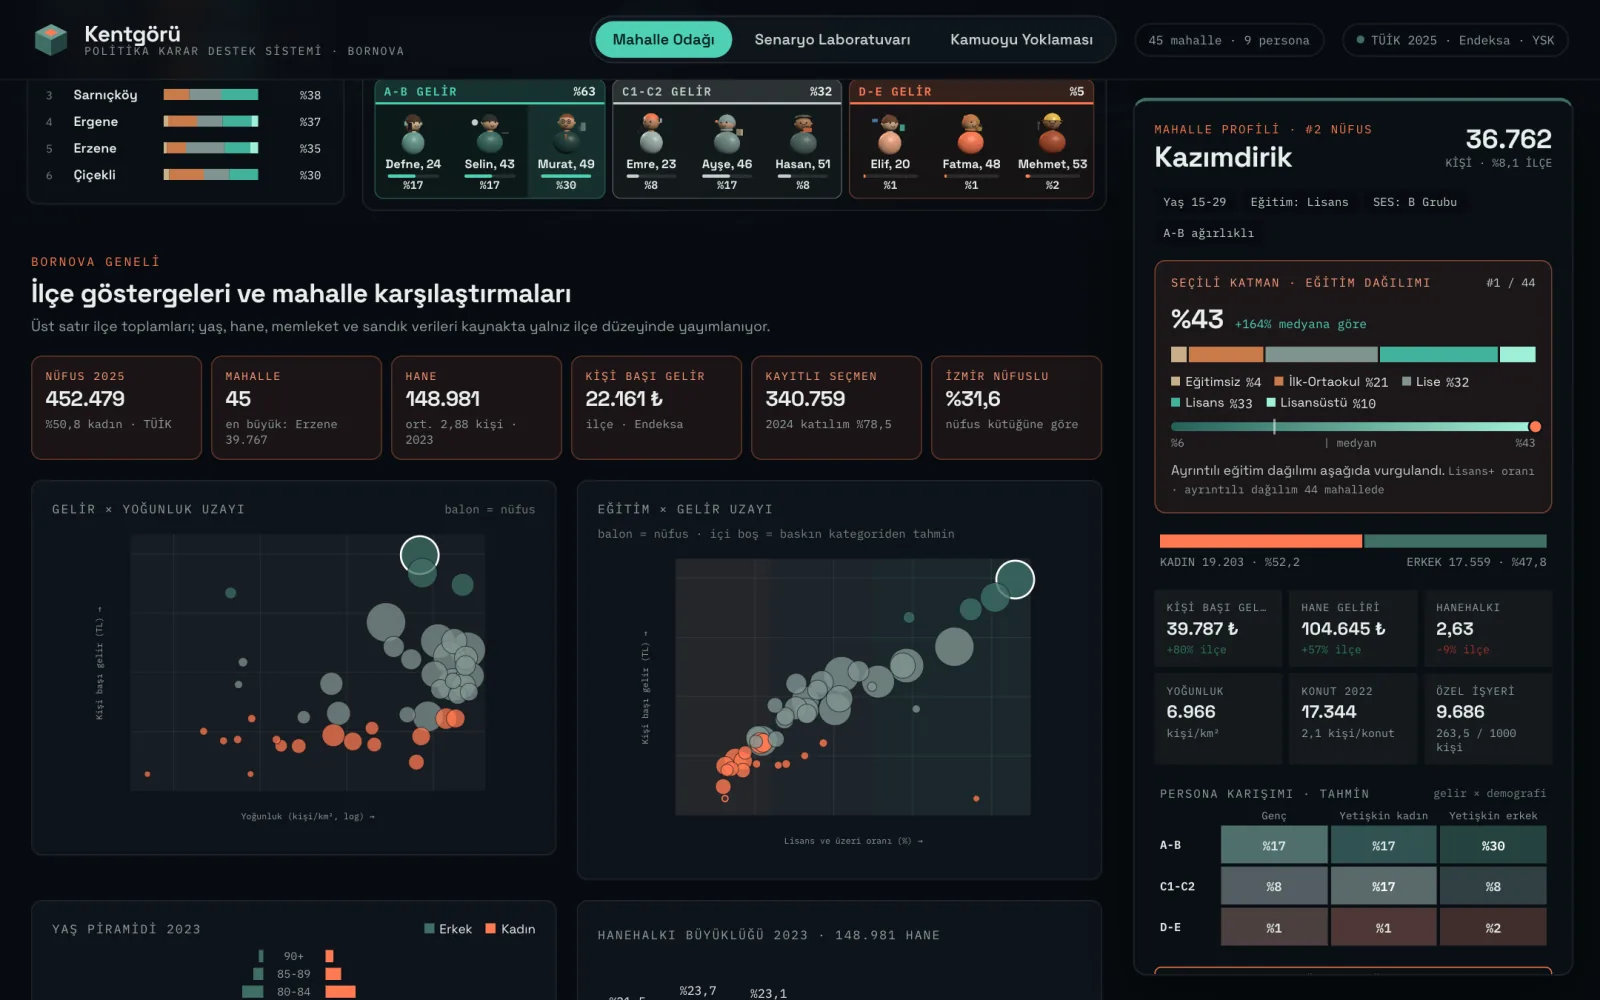The image size is (1600, 1000).
Task: Select the Çiçekli neighborhood row
Action: pyautogui.click(x=183, y=175)
